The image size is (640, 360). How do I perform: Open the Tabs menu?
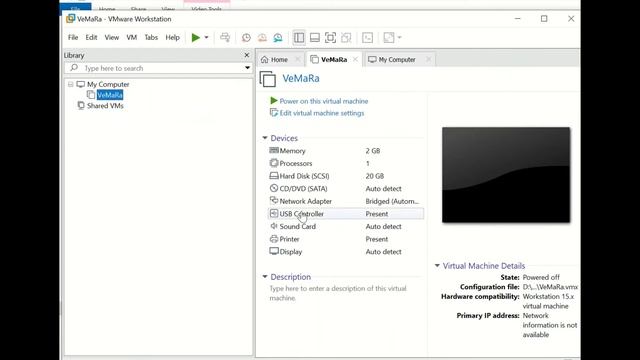point(151,38)
